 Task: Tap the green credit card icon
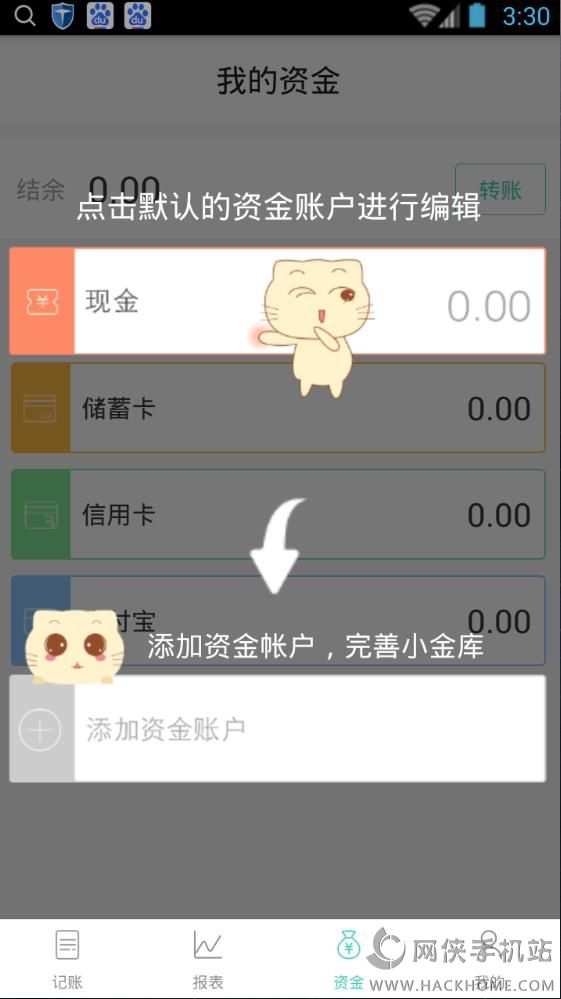pos(41,515)
